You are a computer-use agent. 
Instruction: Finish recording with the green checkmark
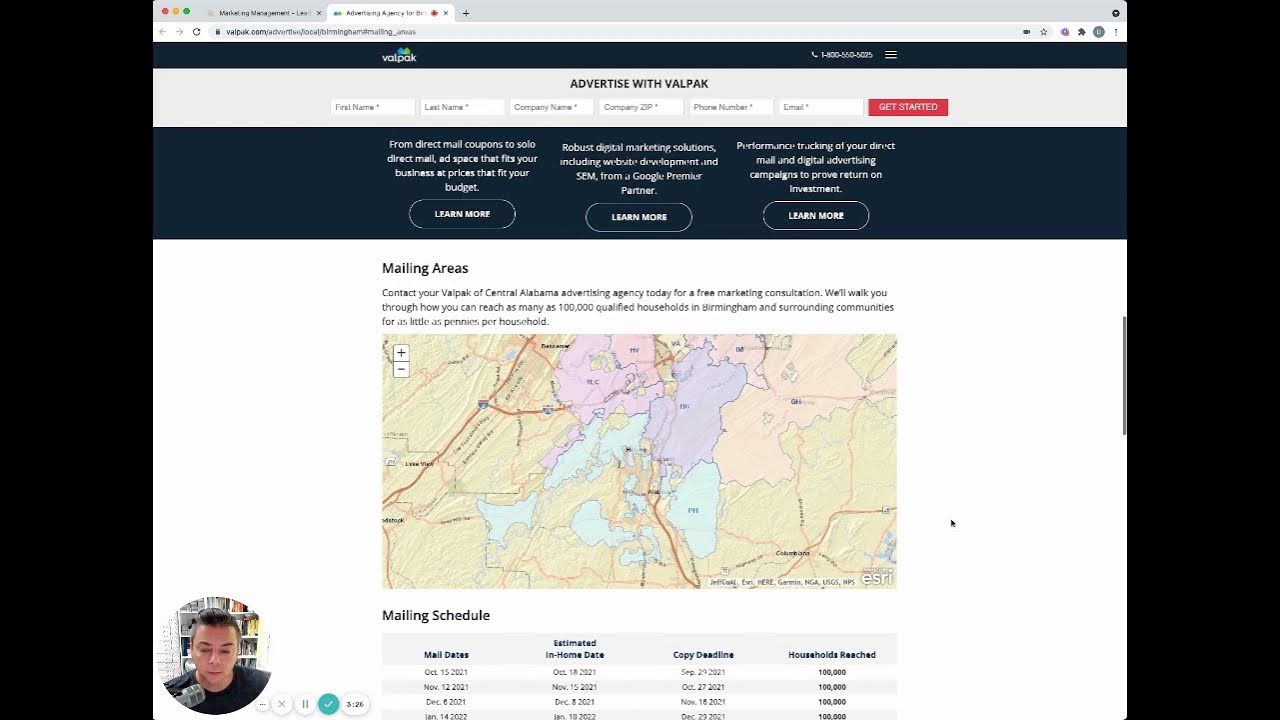click(x=328, y=704)
